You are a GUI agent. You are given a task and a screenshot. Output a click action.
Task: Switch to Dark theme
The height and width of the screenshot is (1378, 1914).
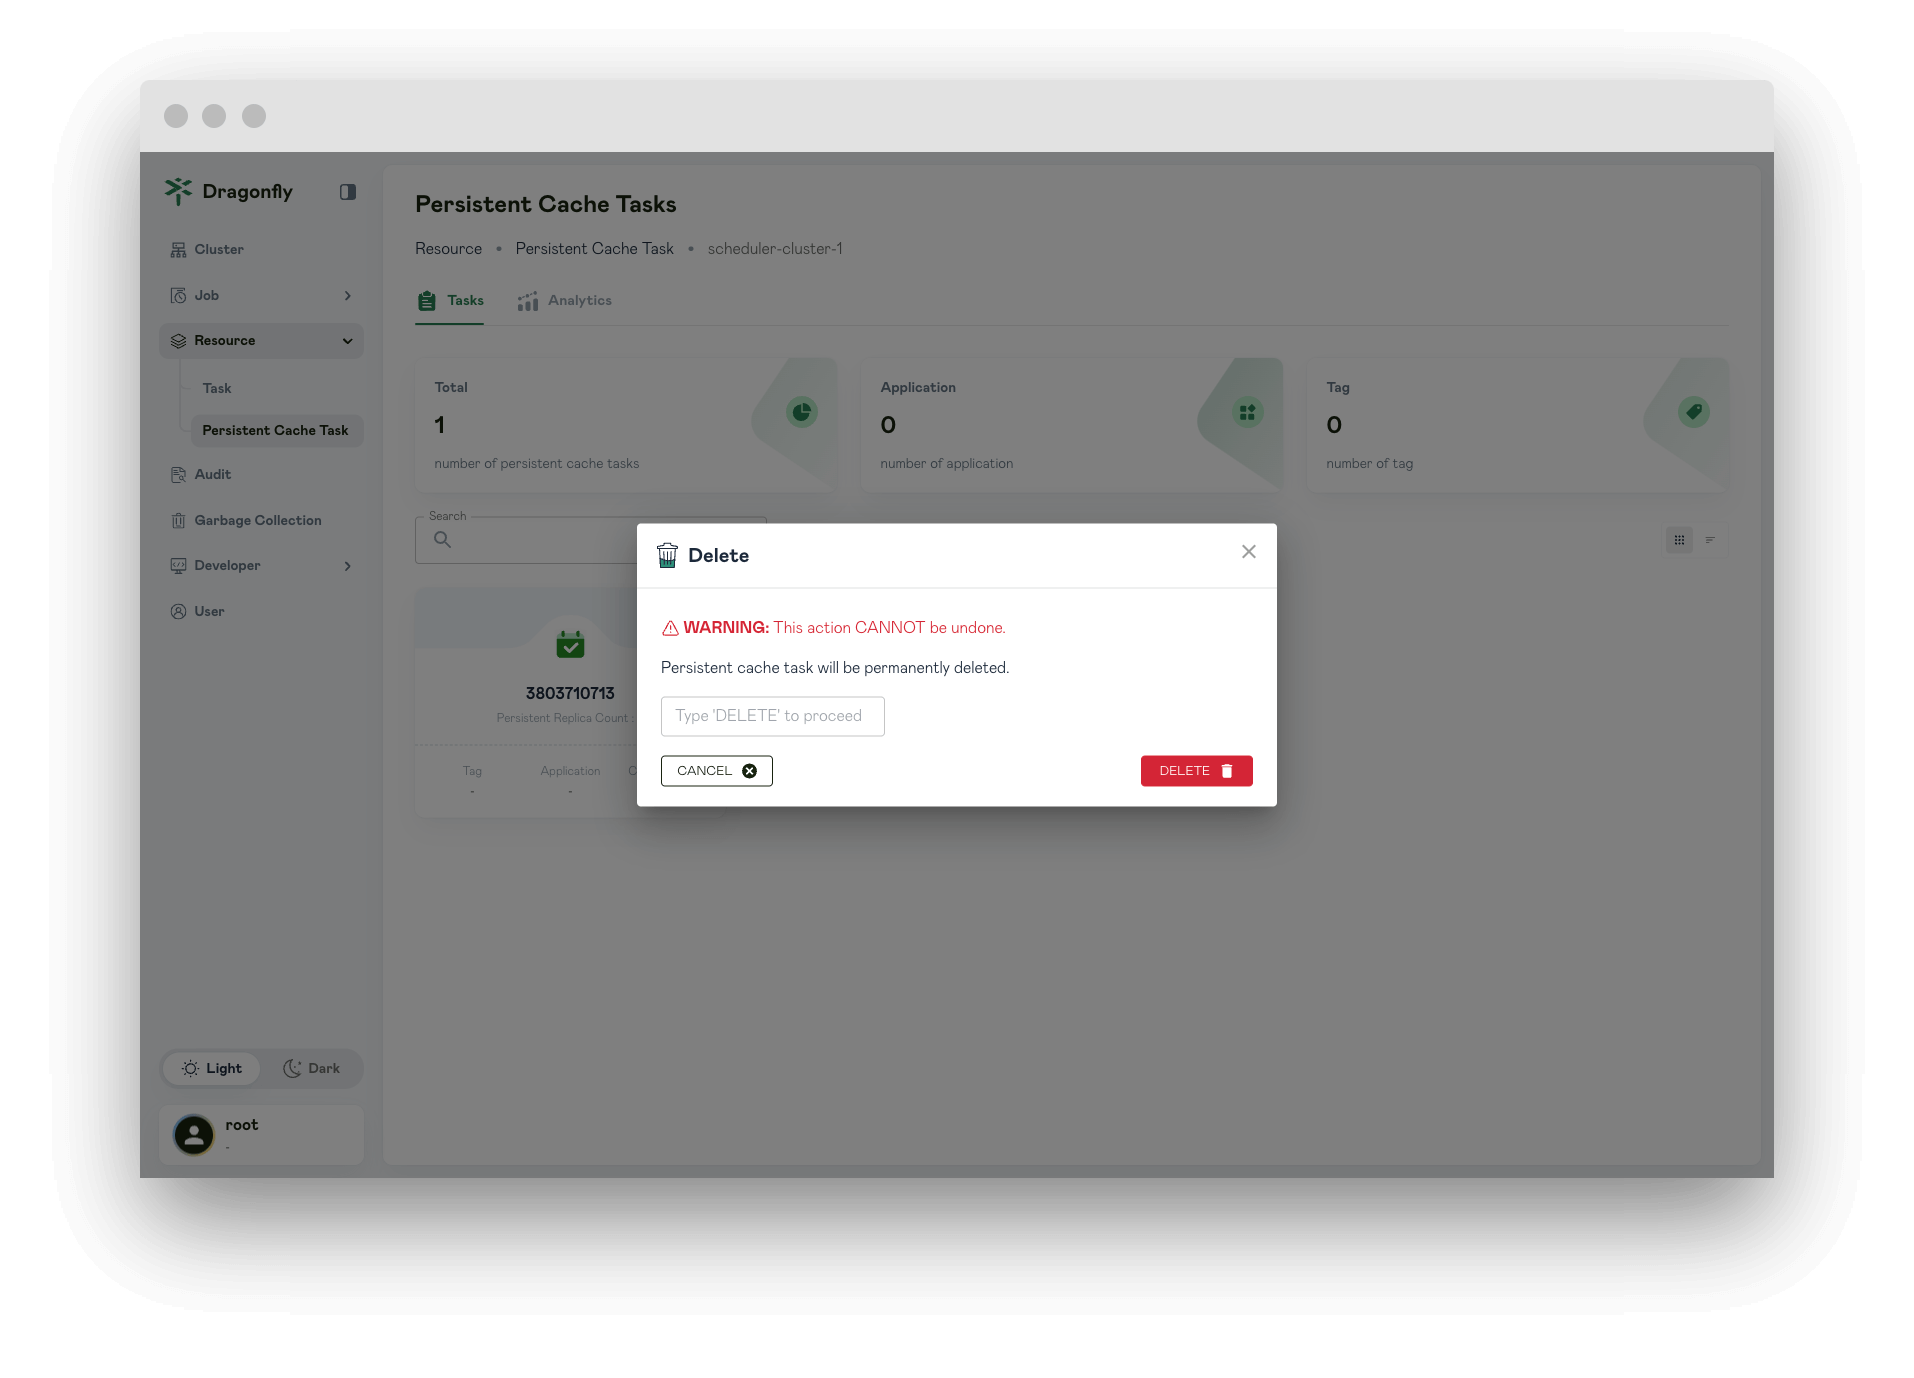pos(313,1068)
